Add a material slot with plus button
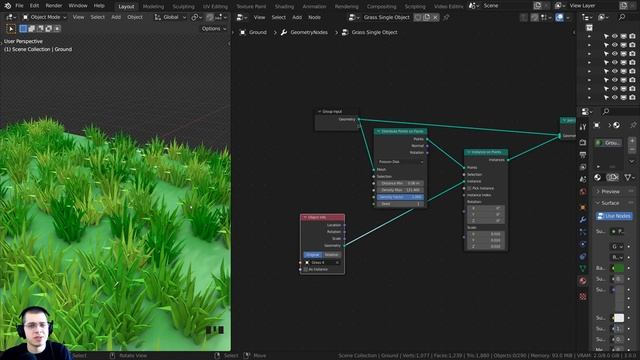The width and height of the screenshot is (640, 360). coord(632,141)
